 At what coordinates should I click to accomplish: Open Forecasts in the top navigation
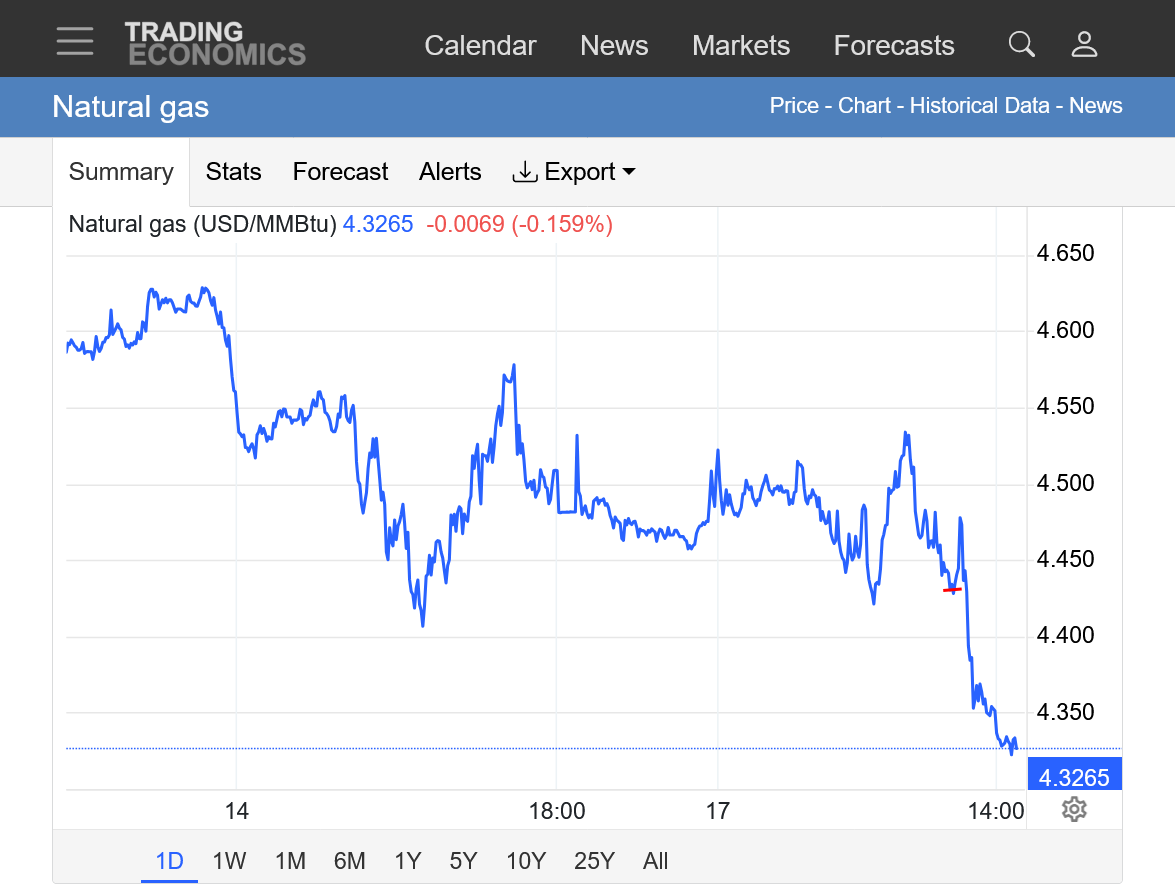click(x=894, y=46)
